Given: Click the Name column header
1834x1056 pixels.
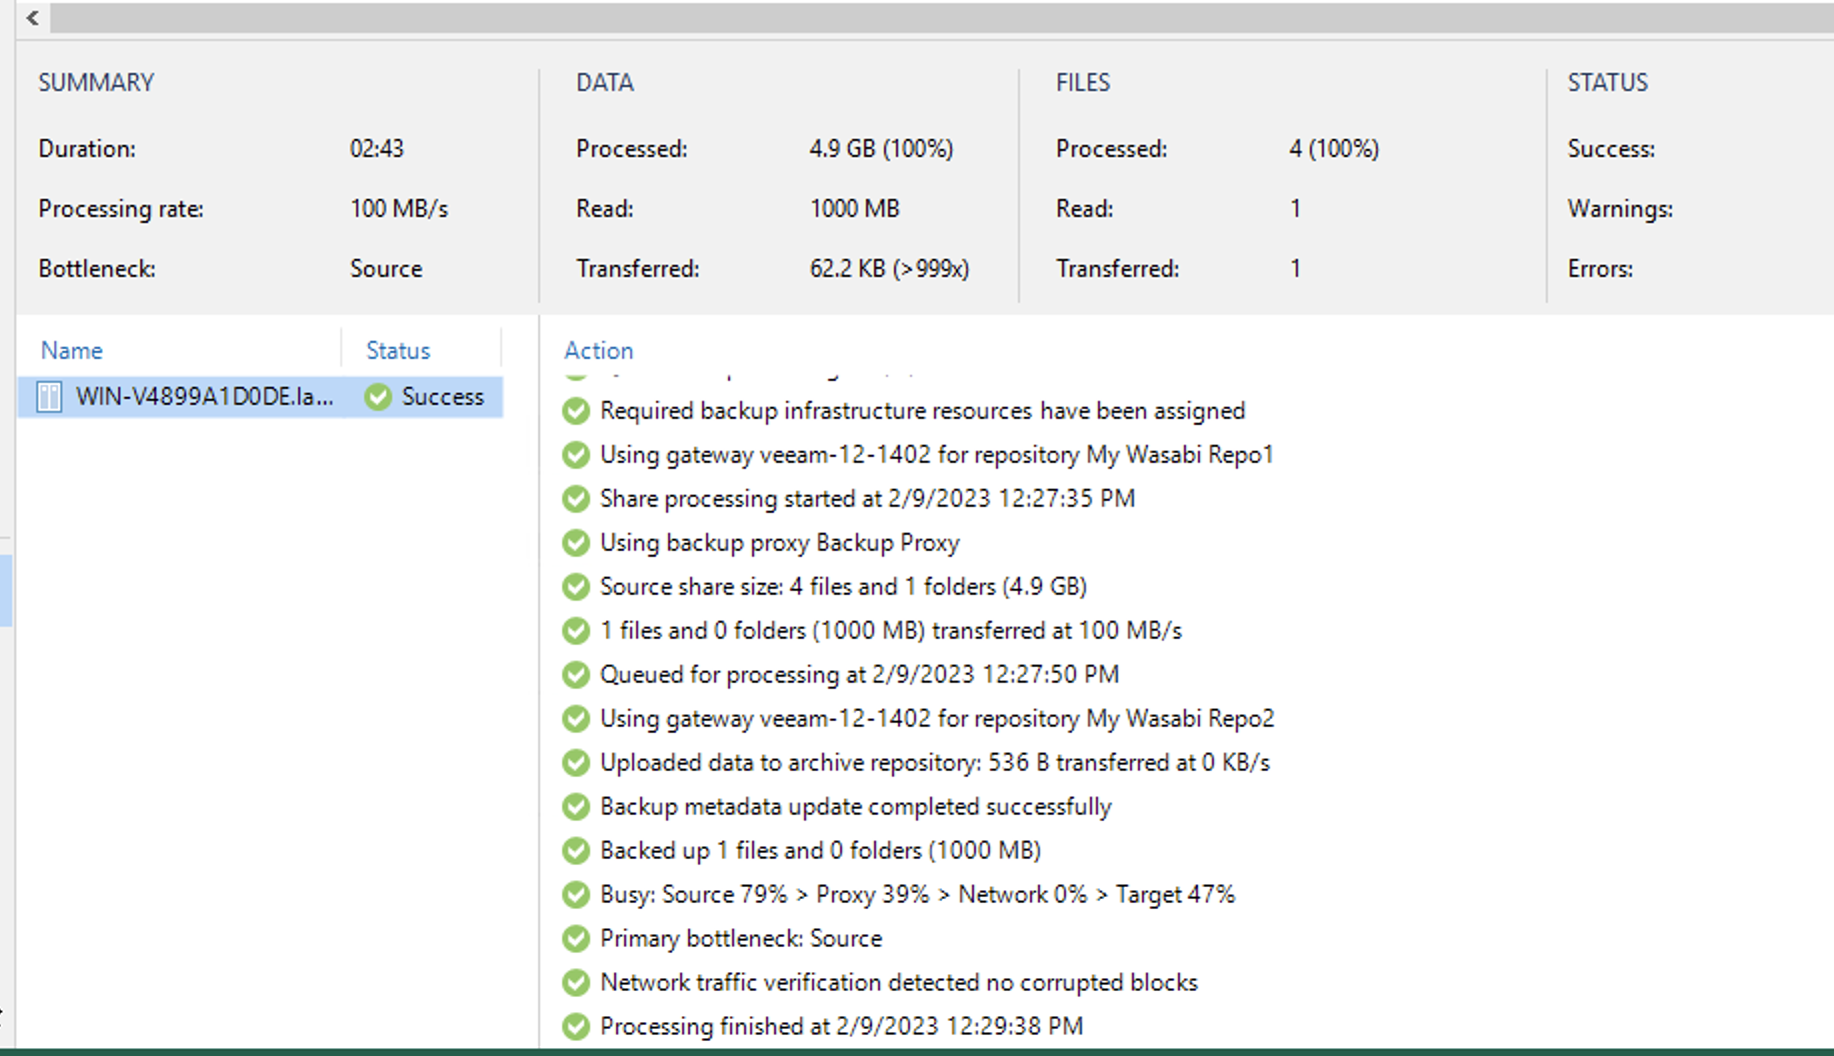Looking at the screenshot, I should [x=71, y=350].
